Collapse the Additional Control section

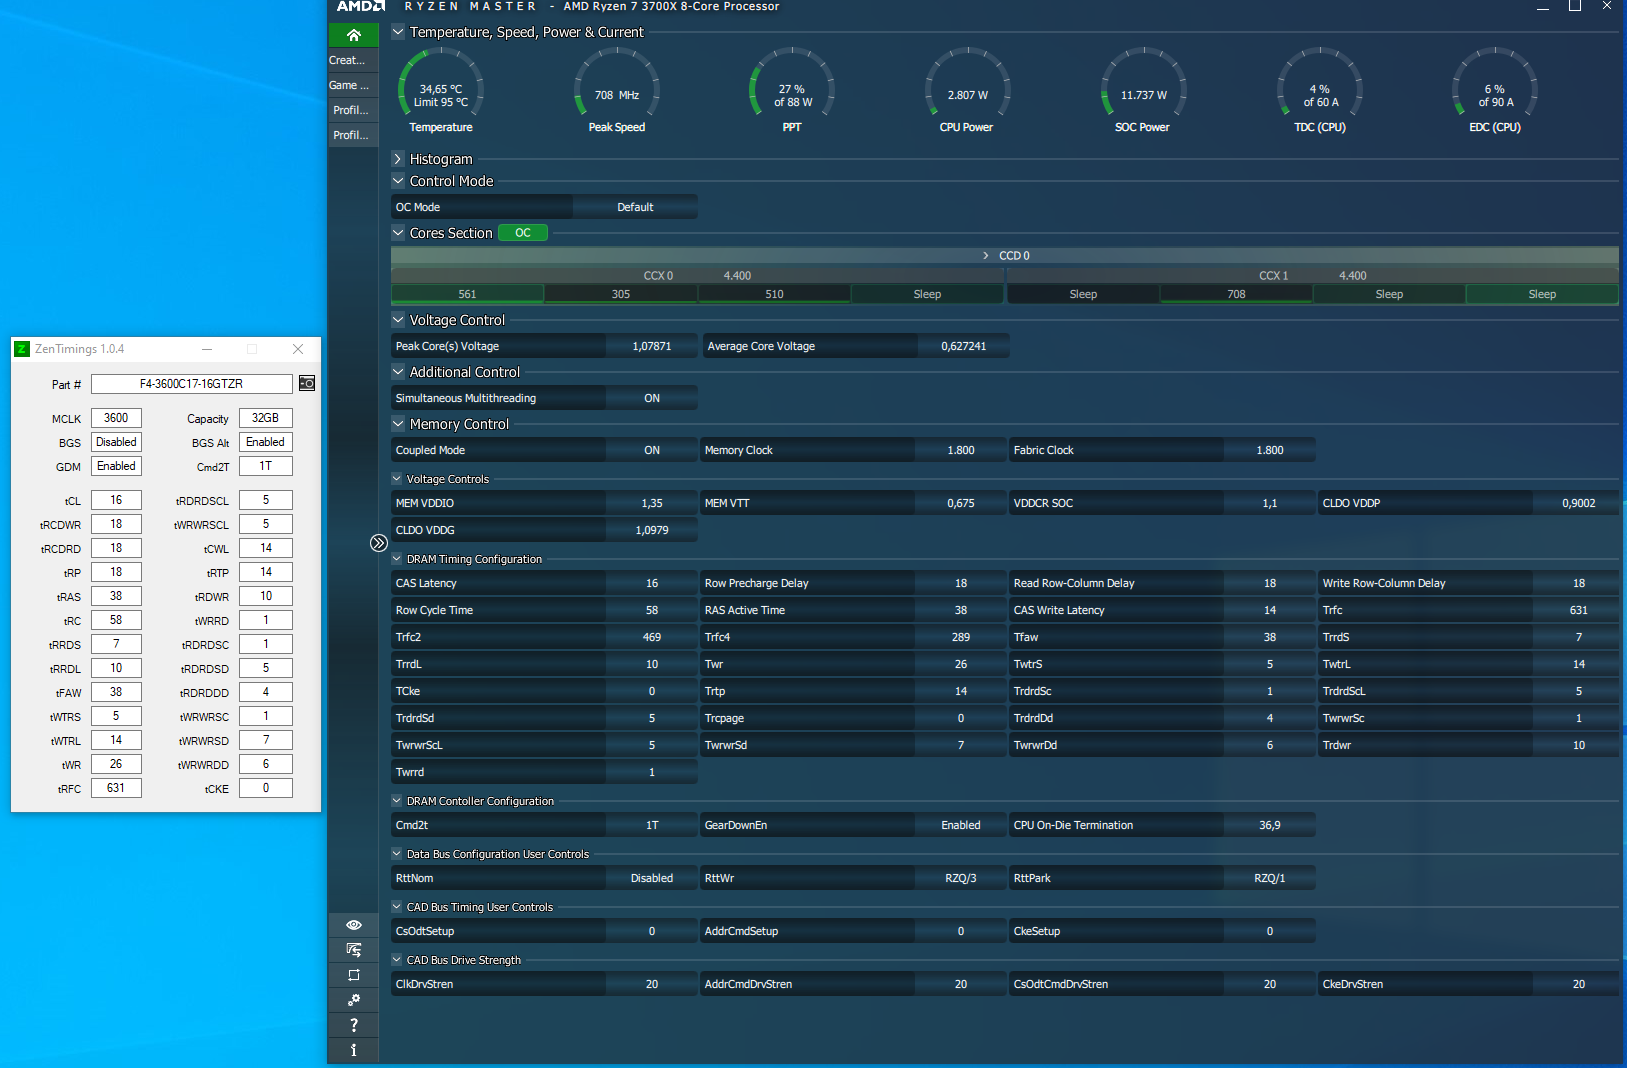click(398, 372)
